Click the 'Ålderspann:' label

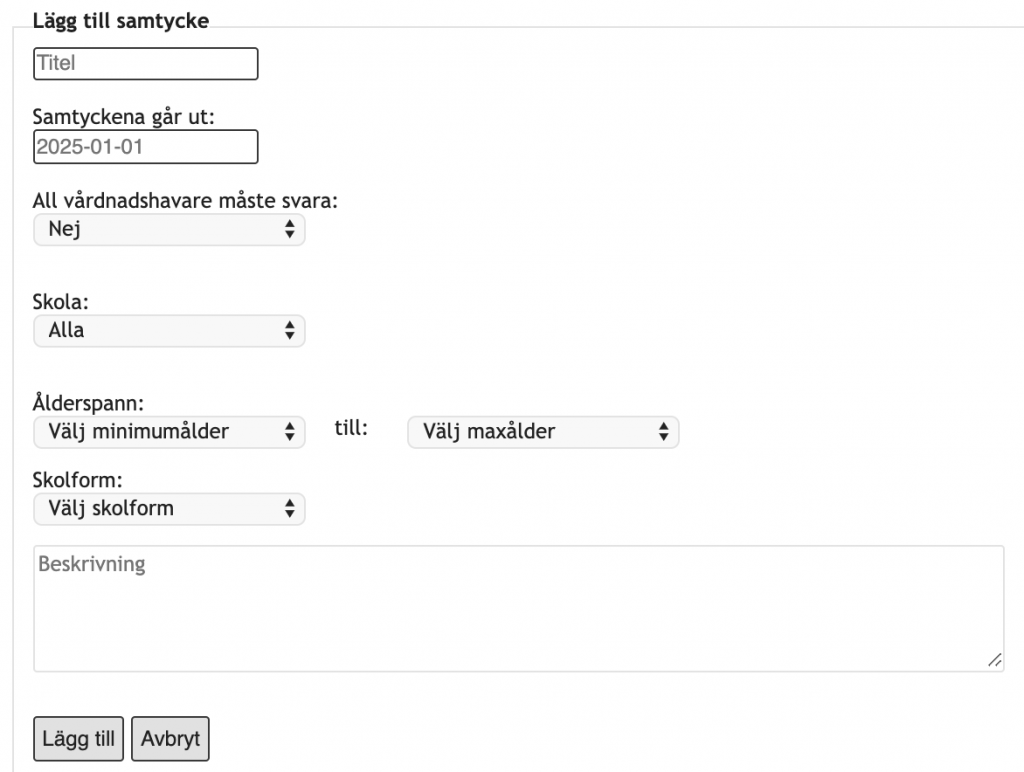click(x=88, y=403)
